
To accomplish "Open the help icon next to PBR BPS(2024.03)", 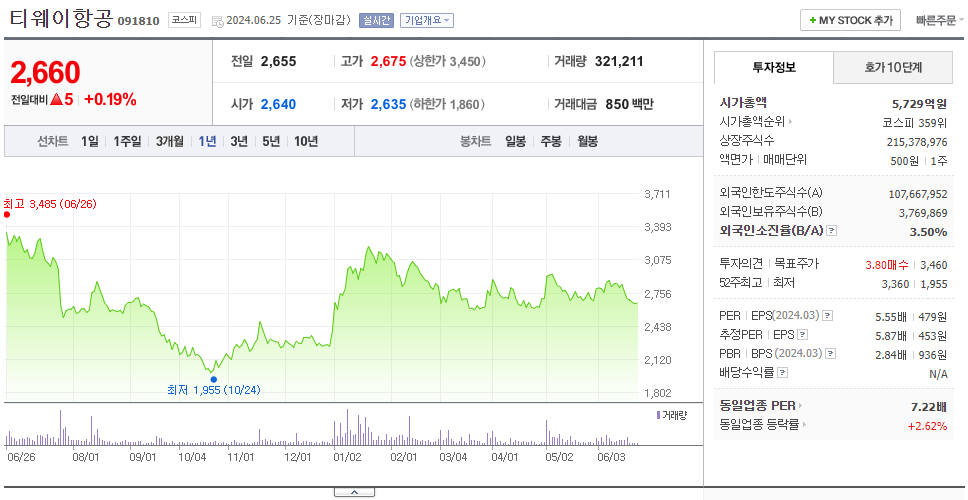I will (x=831, y=354).
